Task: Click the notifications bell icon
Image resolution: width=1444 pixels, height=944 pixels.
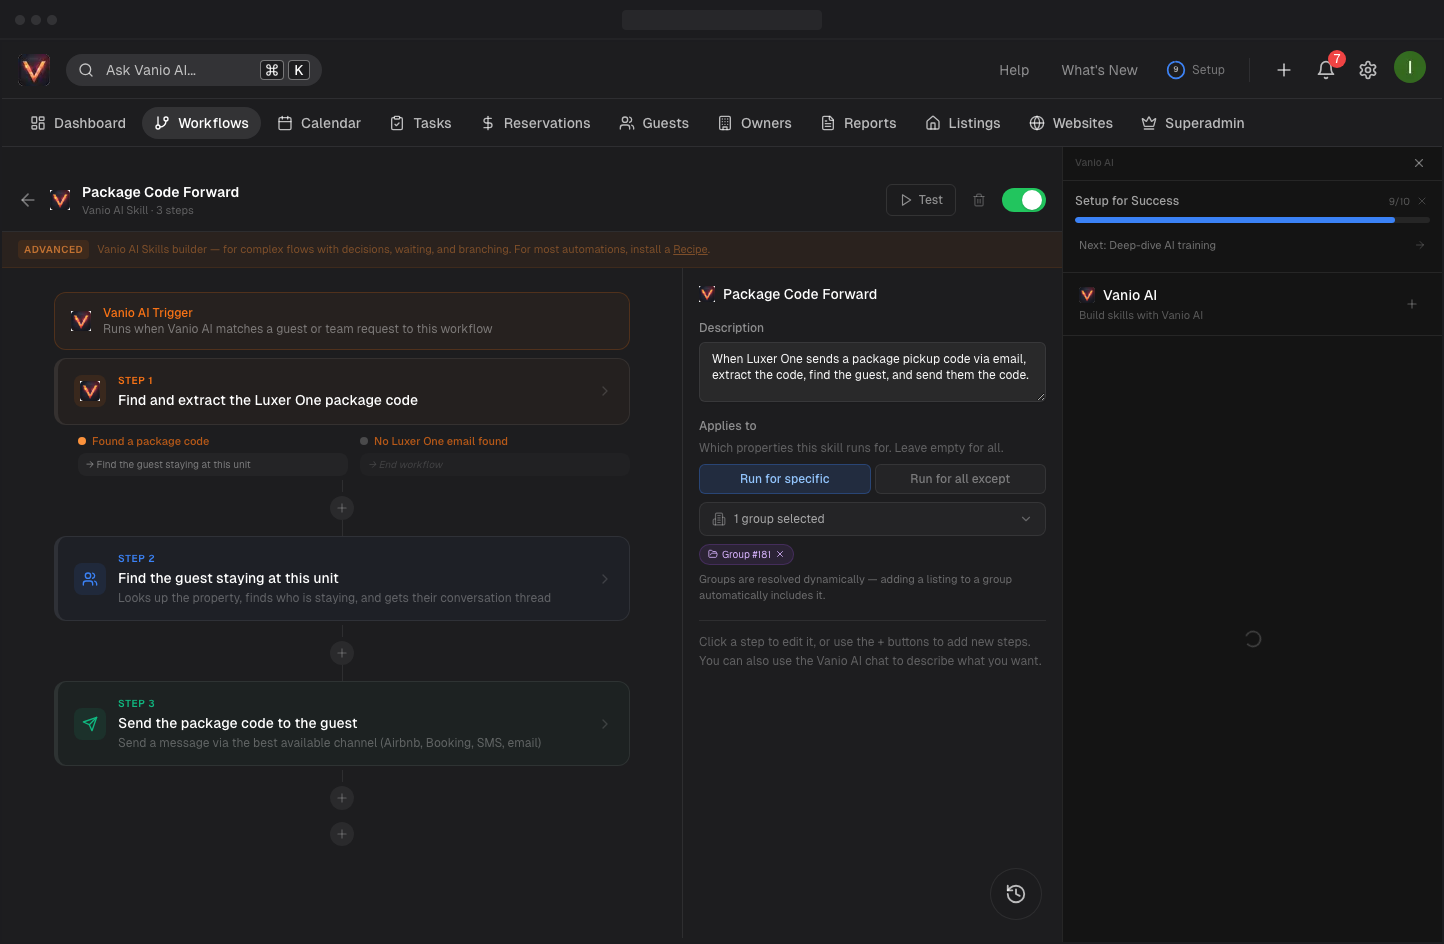Action: pyautogui.click(x=1326, y=70)
